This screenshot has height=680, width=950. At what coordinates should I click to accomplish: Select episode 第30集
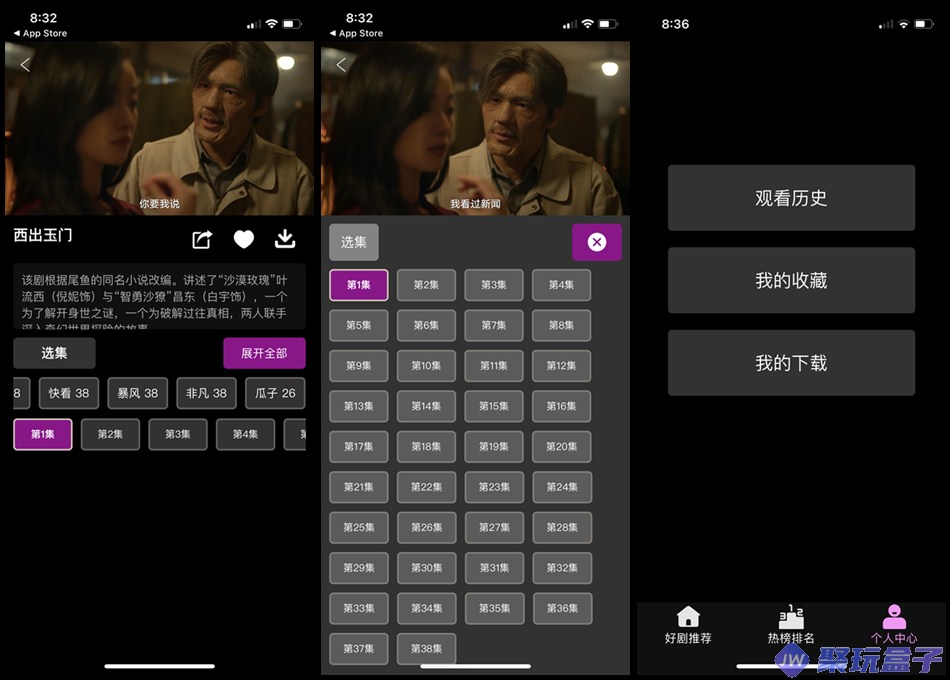427,568
